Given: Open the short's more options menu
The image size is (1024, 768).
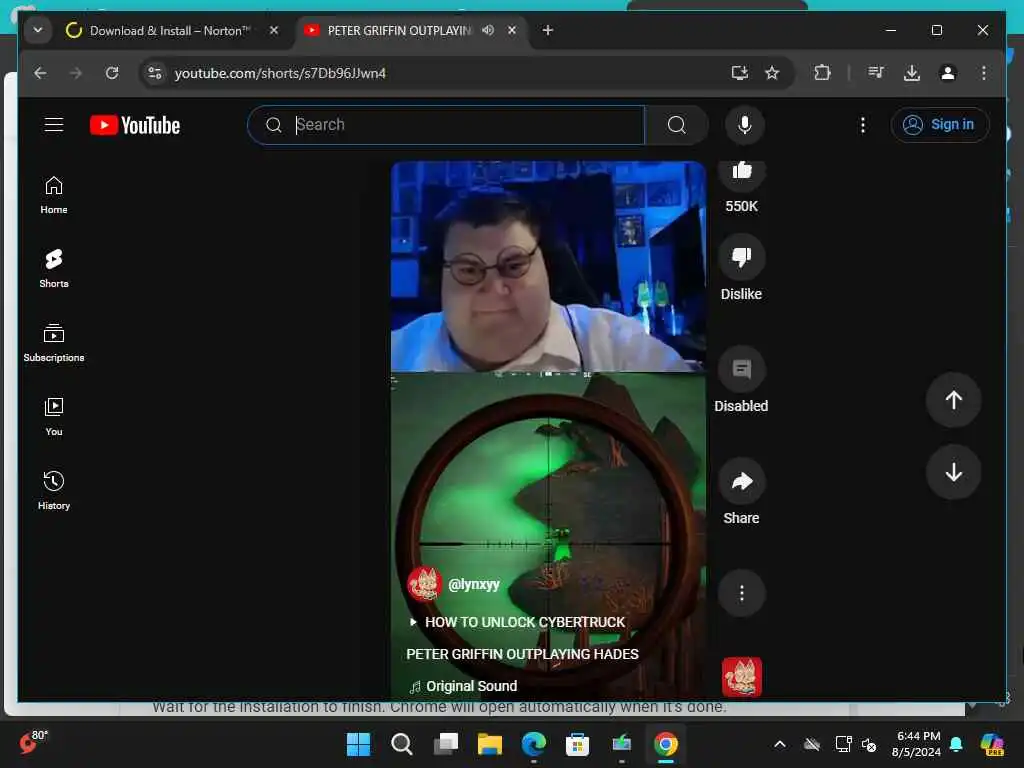Looking at the screenshot, I should (x=741, y=593).
